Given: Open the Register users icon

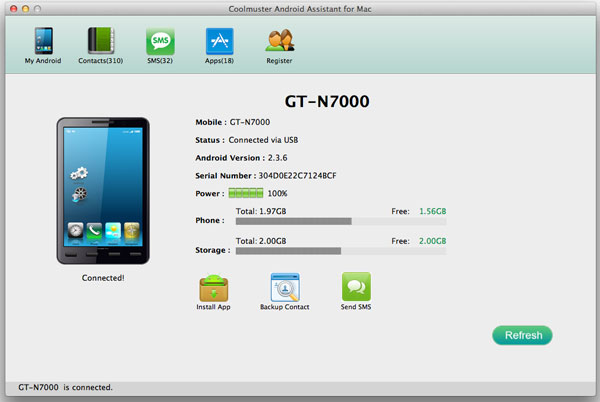Looking at the screenshot, I should (x=279, y=40).
